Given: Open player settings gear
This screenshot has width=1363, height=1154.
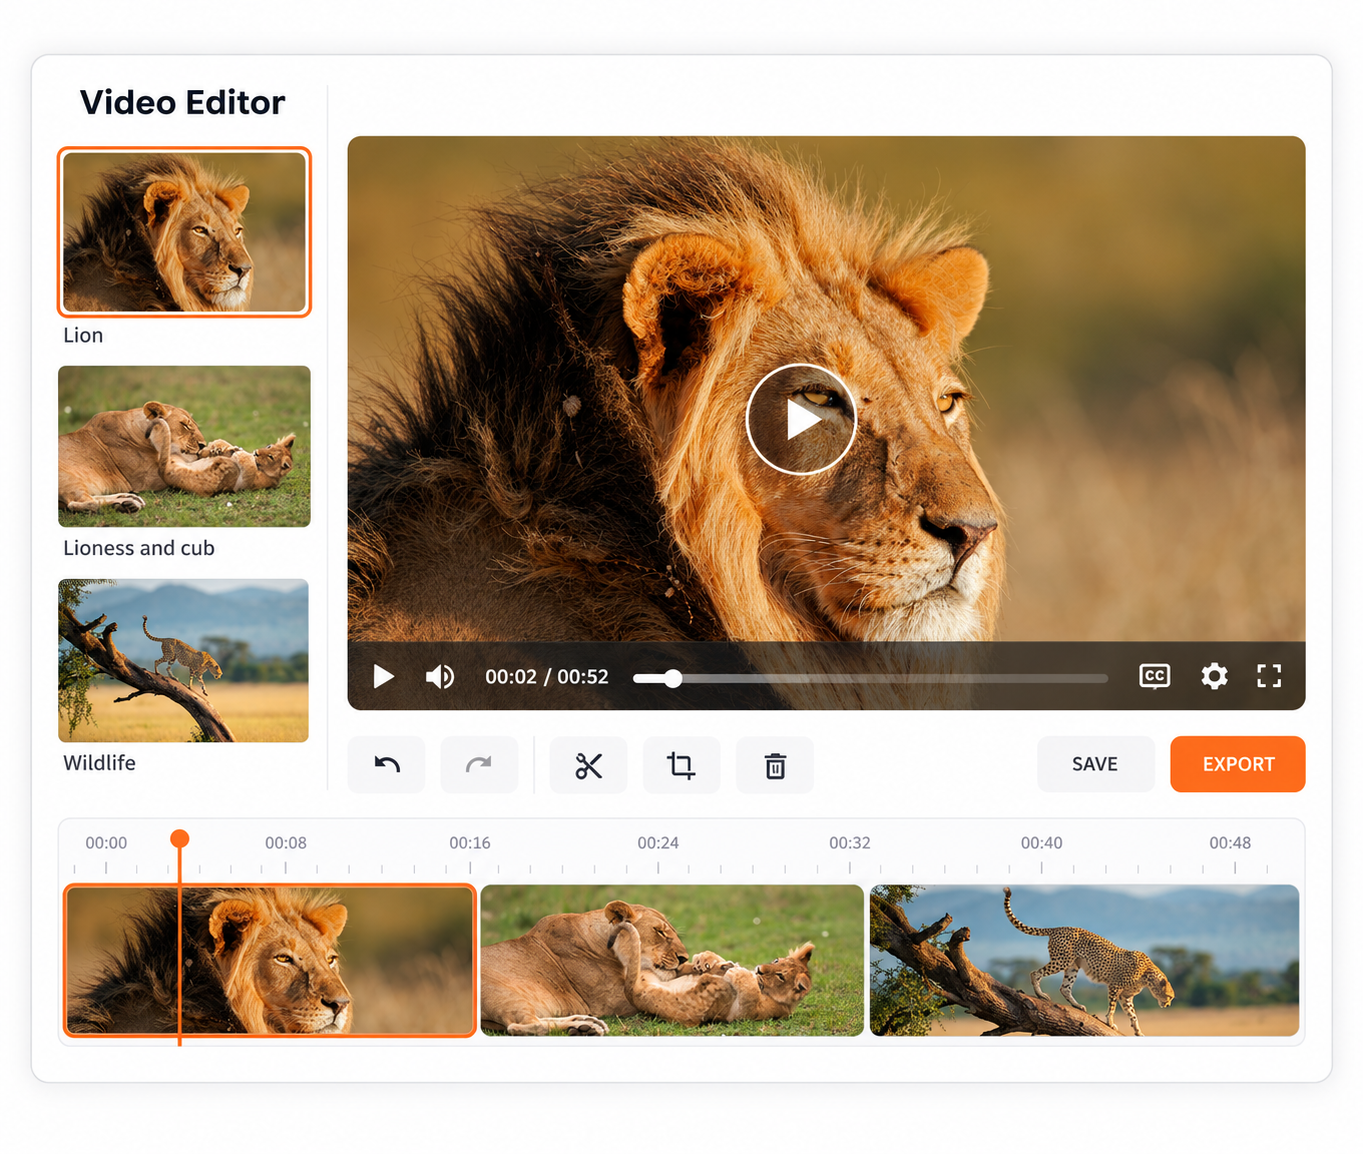Looking at the screenshot, I should 1214,676.
